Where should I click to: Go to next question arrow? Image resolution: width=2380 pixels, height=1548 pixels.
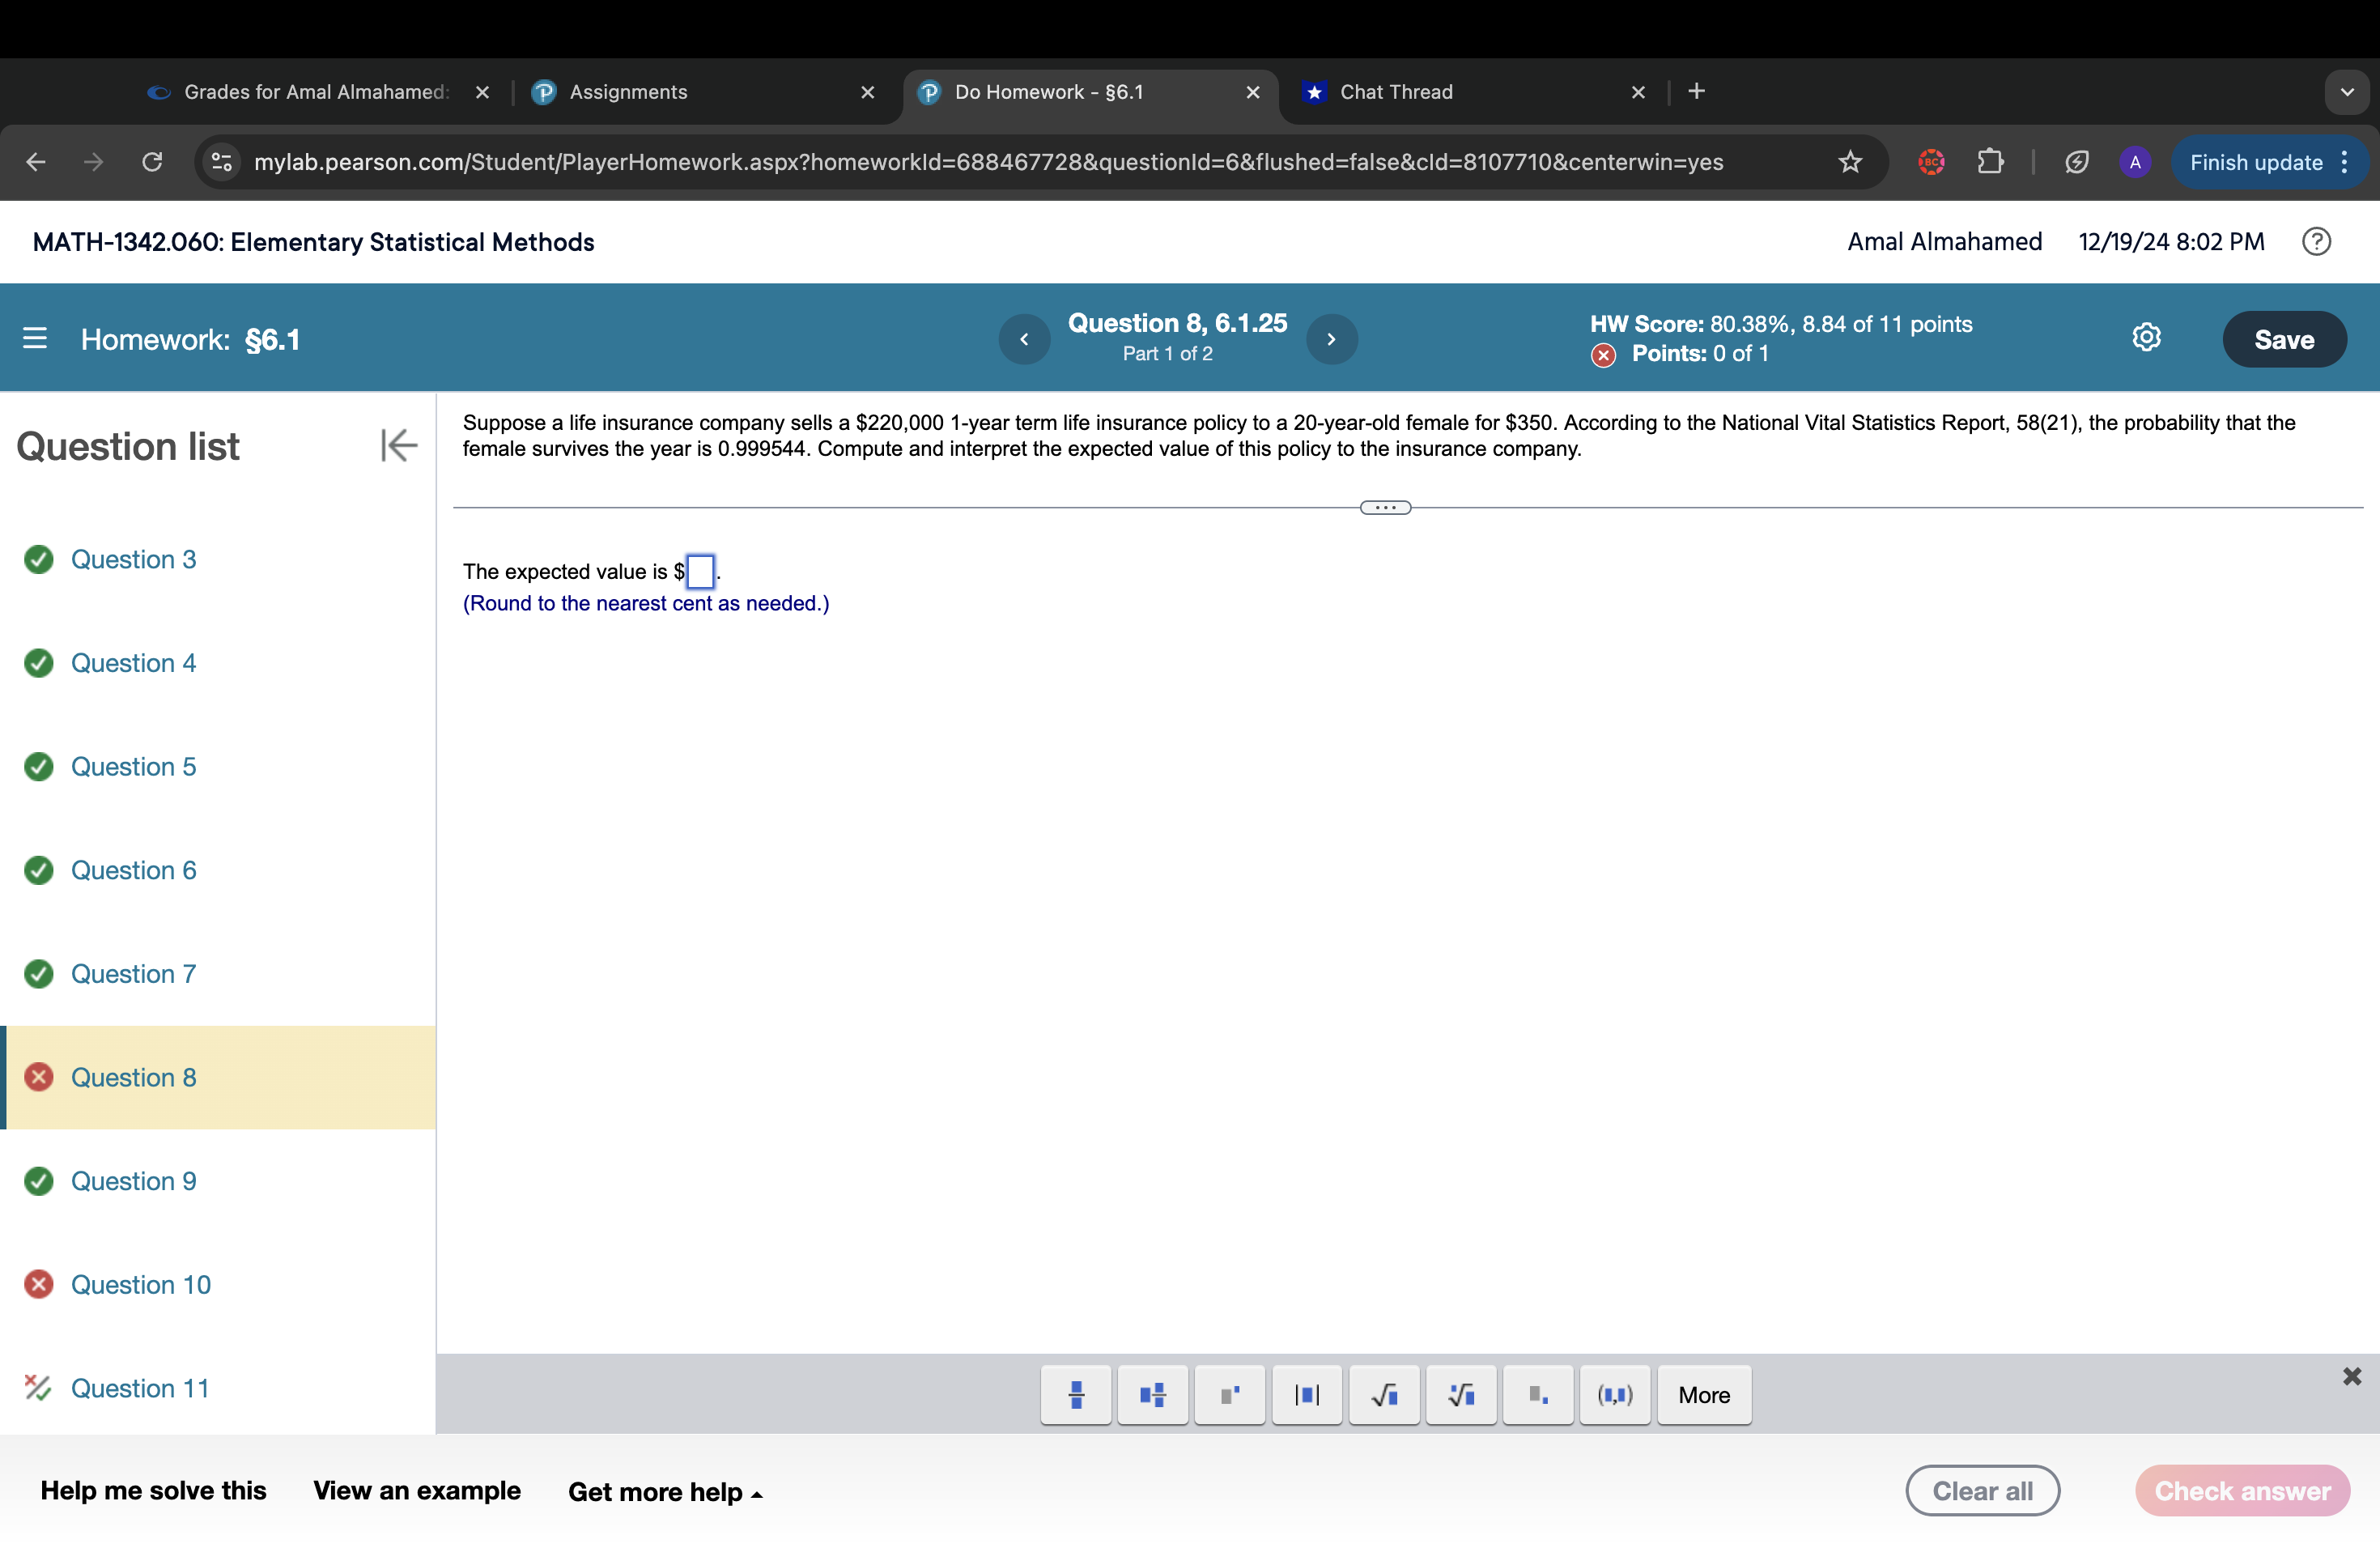tap(1331, 339)
